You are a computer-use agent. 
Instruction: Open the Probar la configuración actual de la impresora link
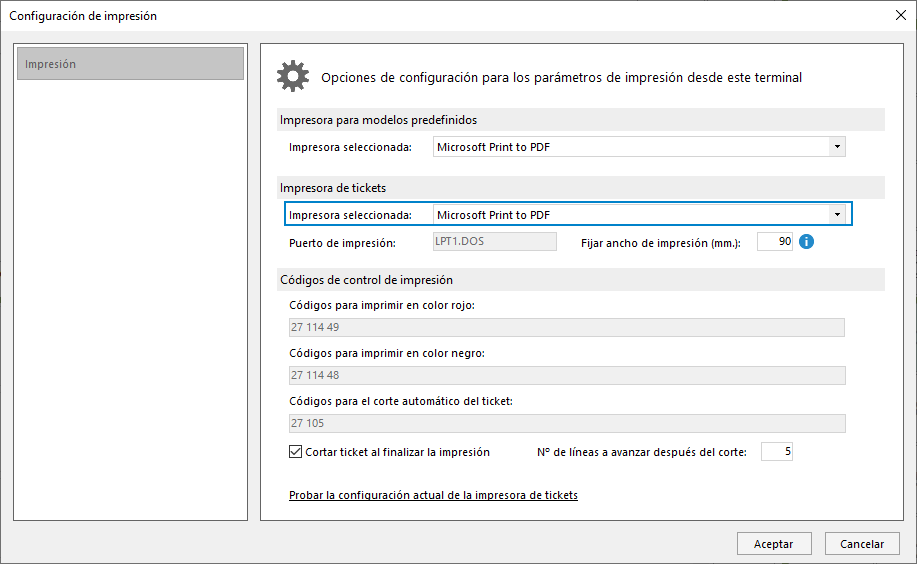[x=433, y=495]
